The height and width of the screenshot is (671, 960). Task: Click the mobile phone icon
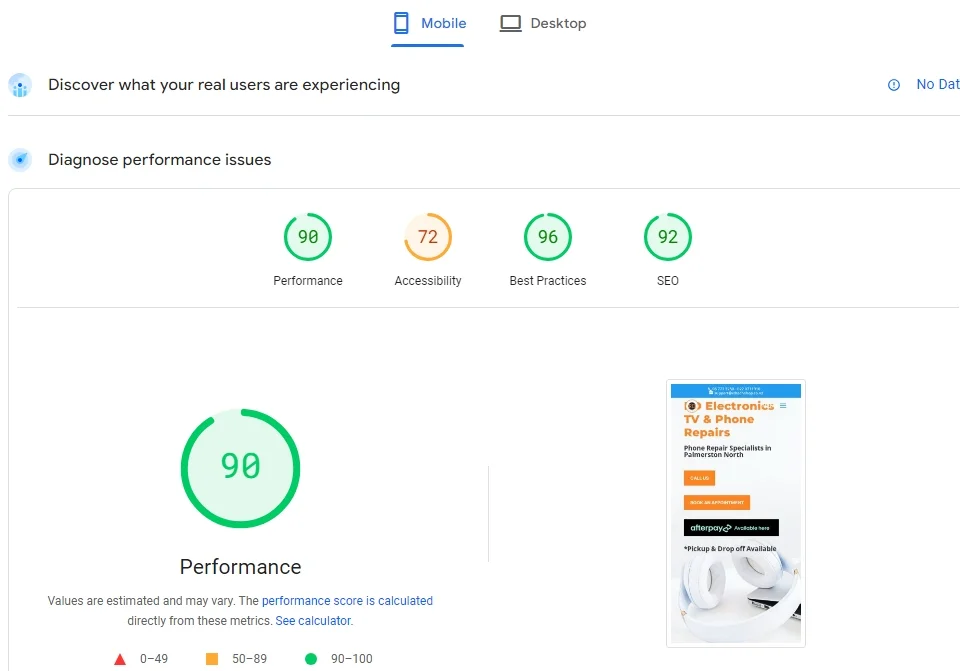[x=401, y=23]
